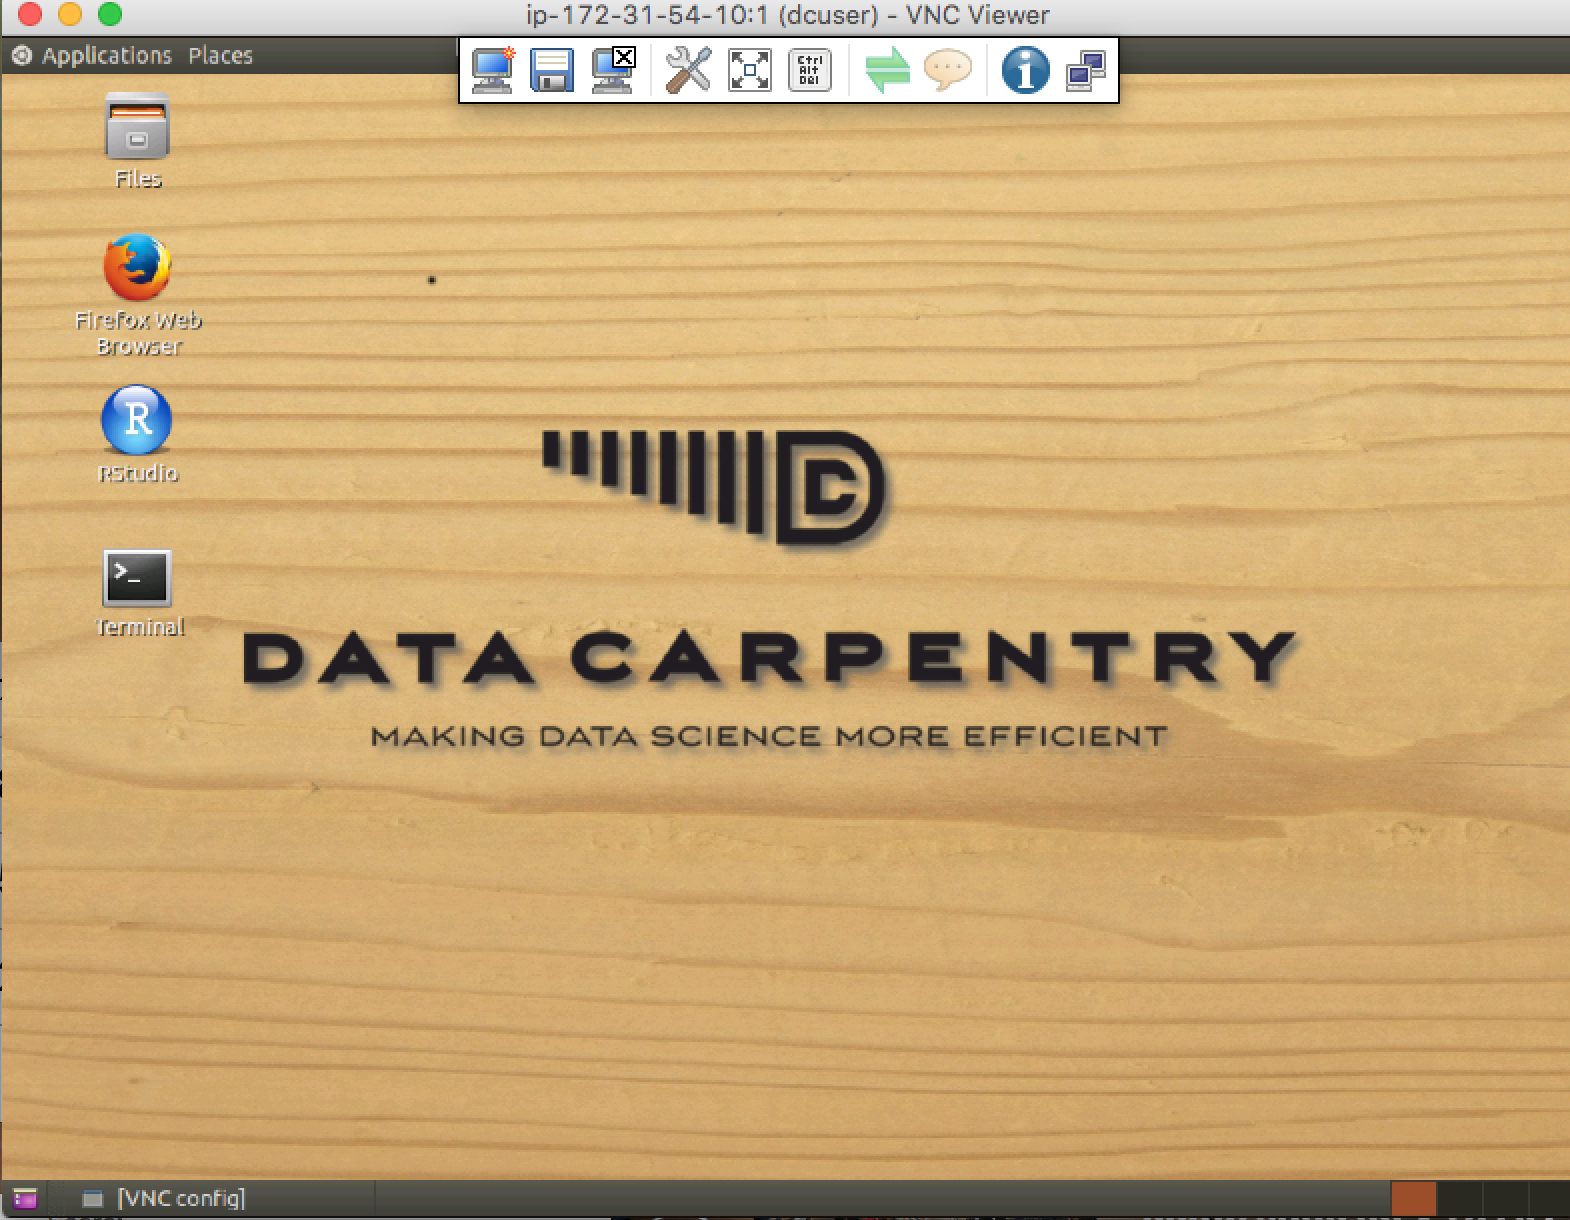Open the Applications menu in the top panel

(106, 56)
